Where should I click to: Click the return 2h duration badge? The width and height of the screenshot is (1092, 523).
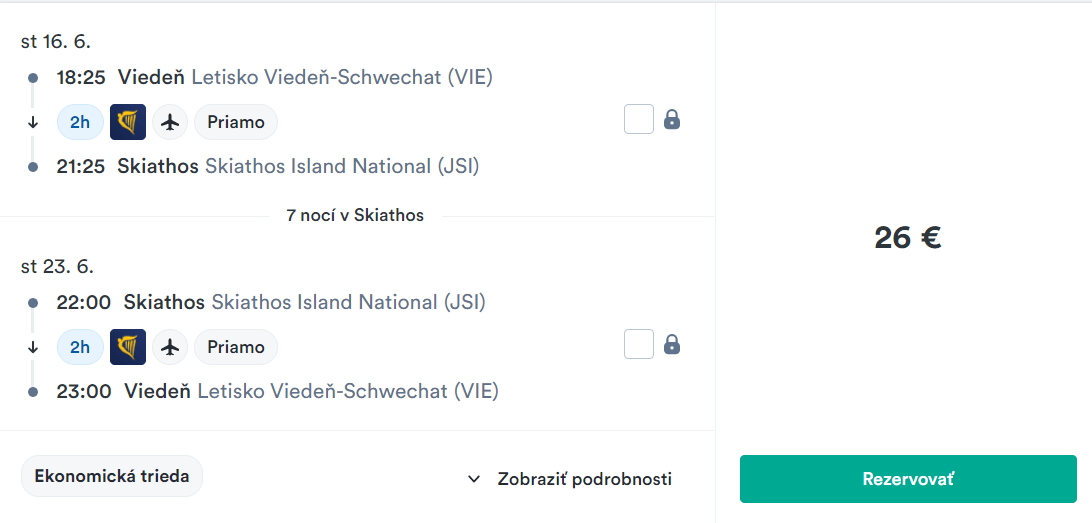click(x=80, y=347)
